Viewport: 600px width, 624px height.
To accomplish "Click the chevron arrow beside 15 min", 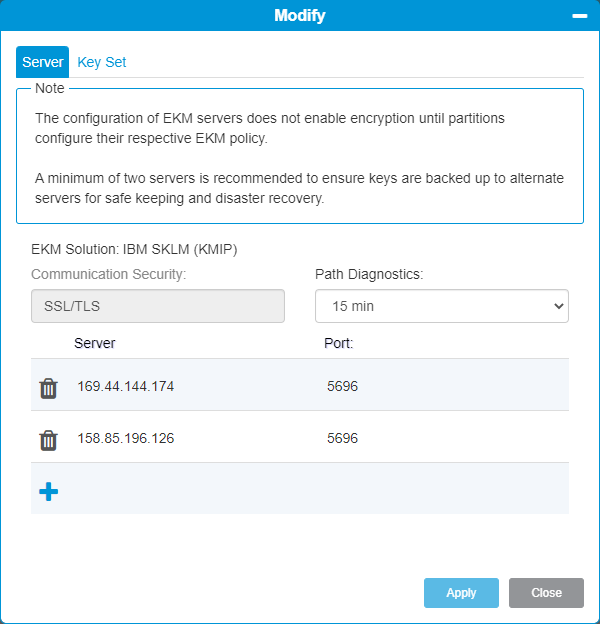I will coord(559,306).
